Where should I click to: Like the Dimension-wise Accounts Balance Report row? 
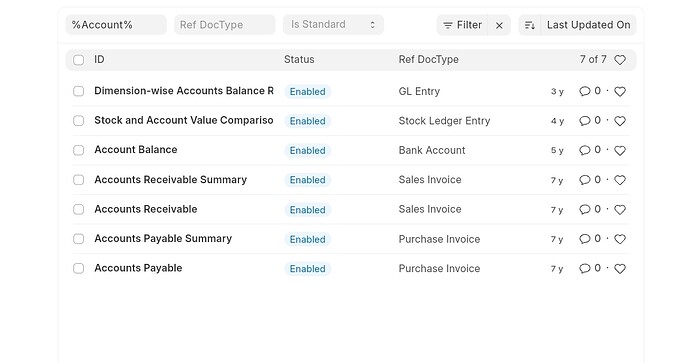tap(620, 92)
